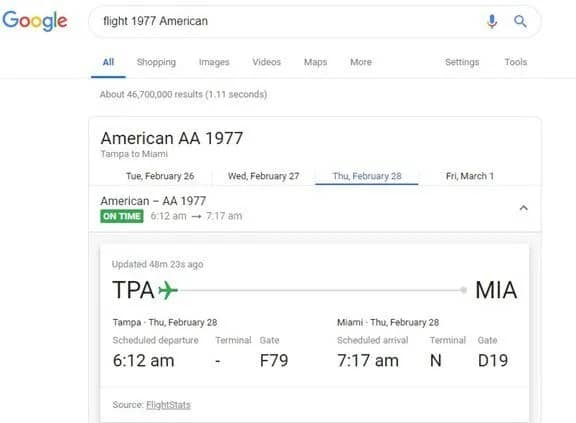
Task: Select the Fri, March 1 date tab
Action: pyautogui.click(x=470, y=176)
